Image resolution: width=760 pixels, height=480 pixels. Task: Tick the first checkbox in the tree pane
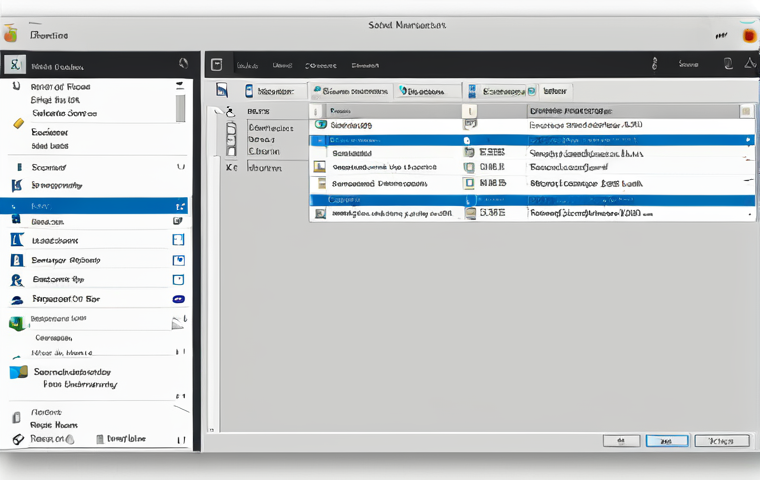[x=232, y=128]
